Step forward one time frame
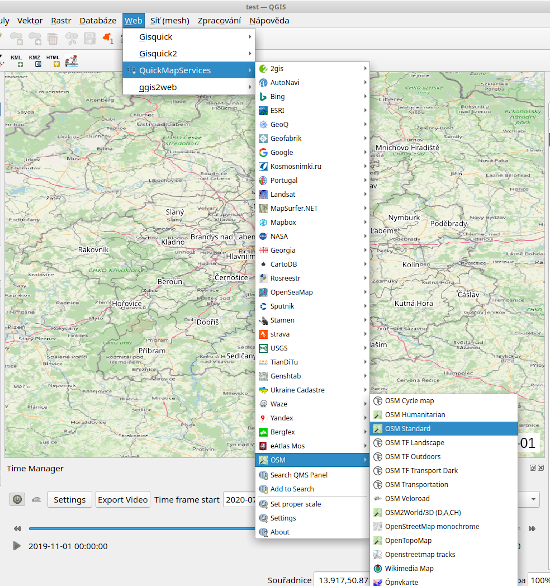The image size is (550, 586). pos(532,528)
